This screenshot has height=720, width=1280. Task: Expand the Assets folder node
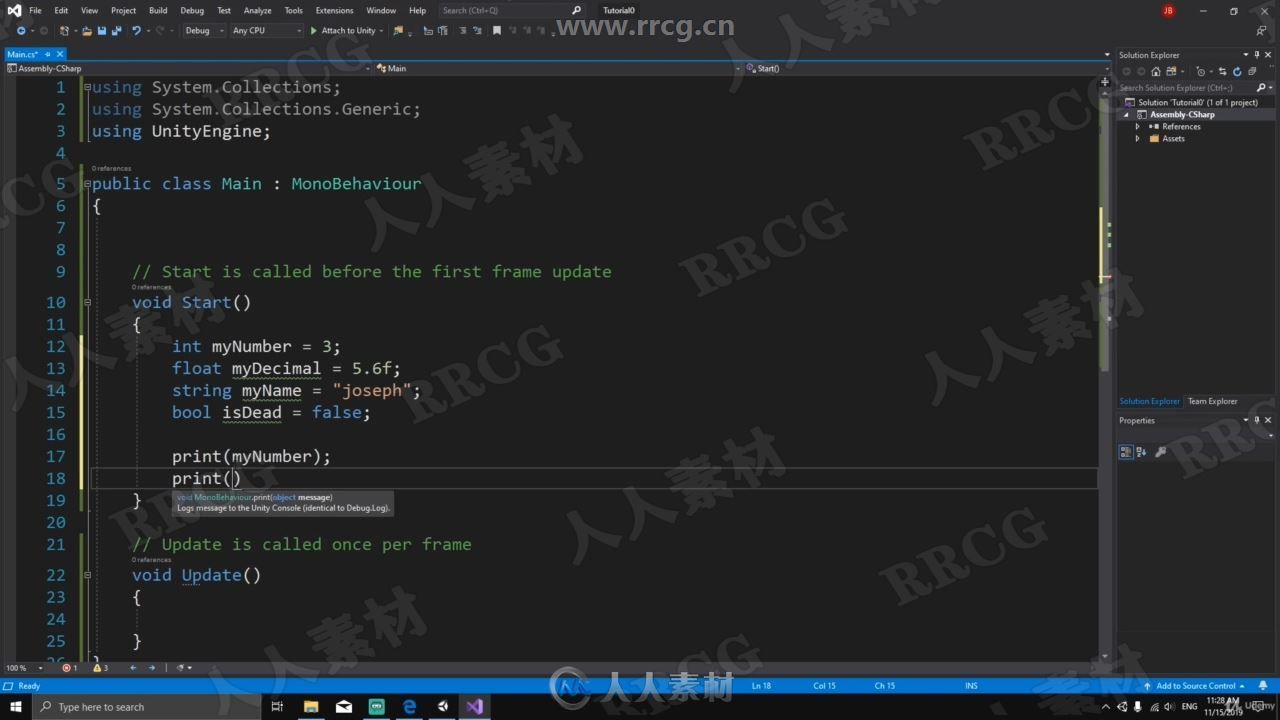click(x=1137, y=139)
